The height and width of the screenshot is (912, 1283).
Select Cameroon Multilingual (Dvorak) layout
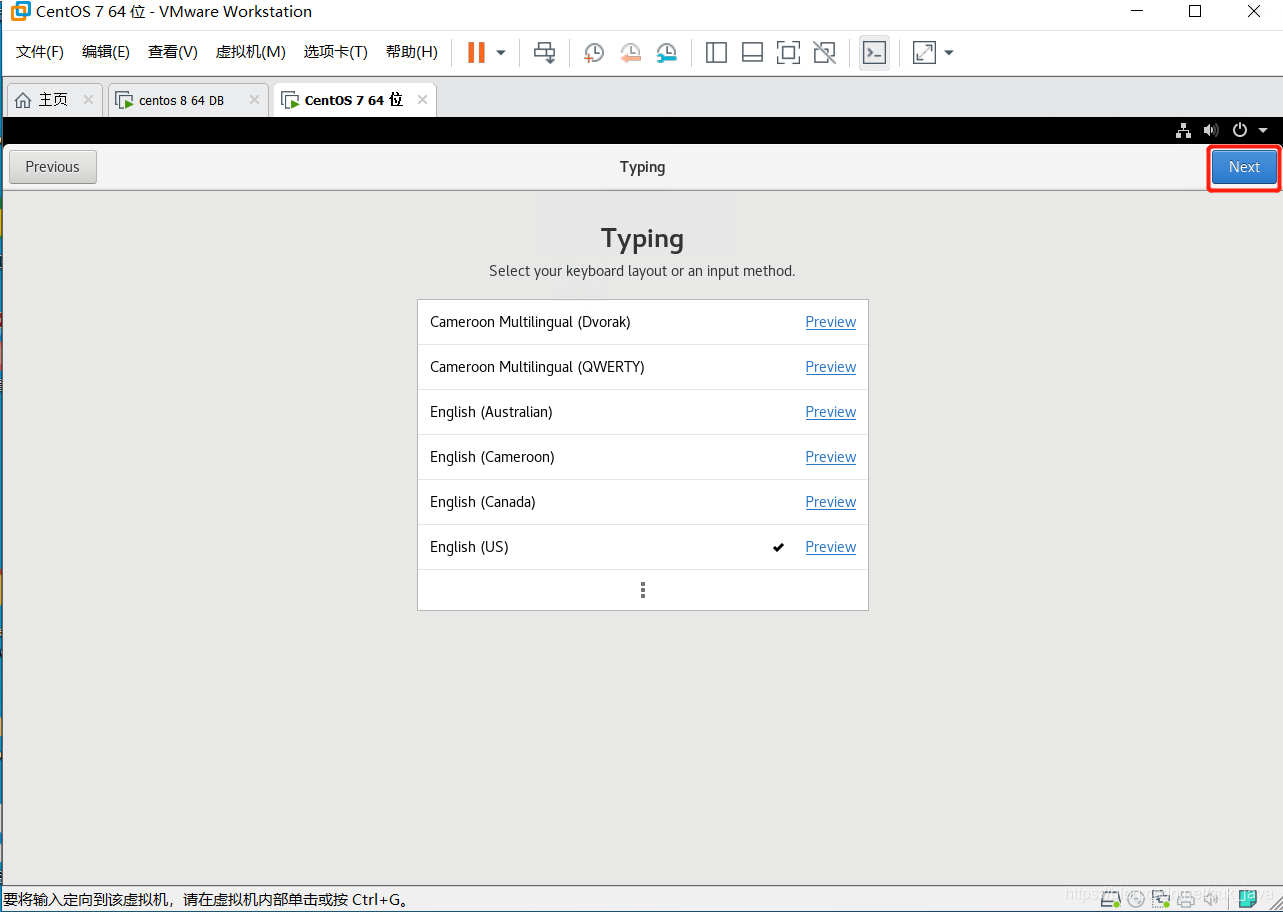(x=643, y=322)
